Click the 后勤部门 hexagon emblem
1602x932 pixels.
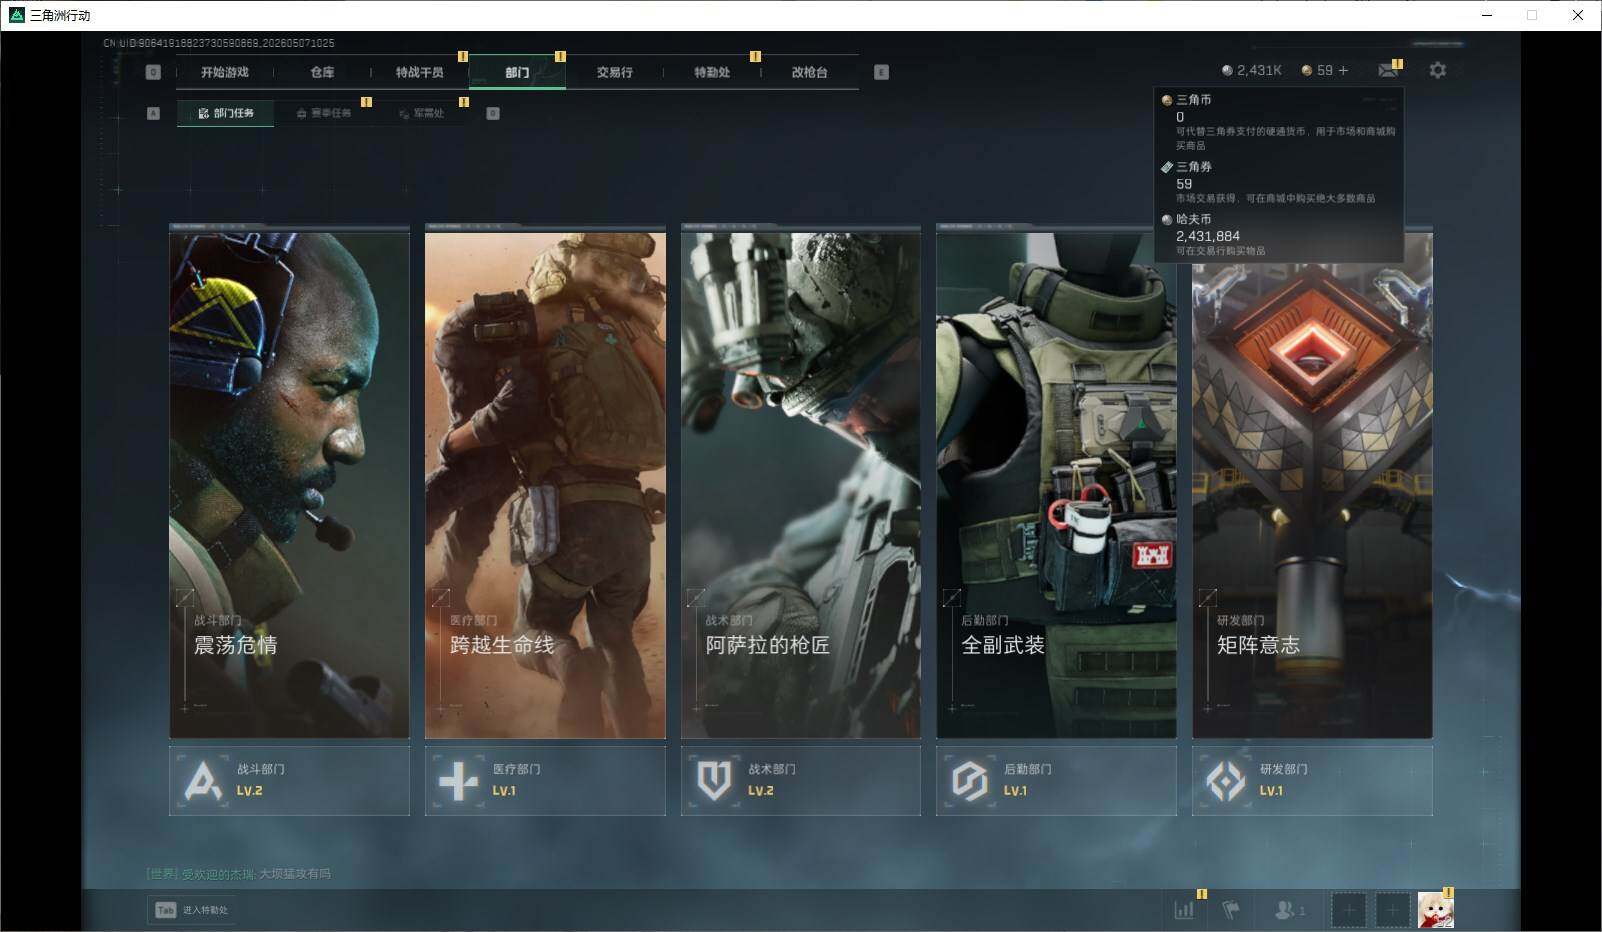click(970, 780)
